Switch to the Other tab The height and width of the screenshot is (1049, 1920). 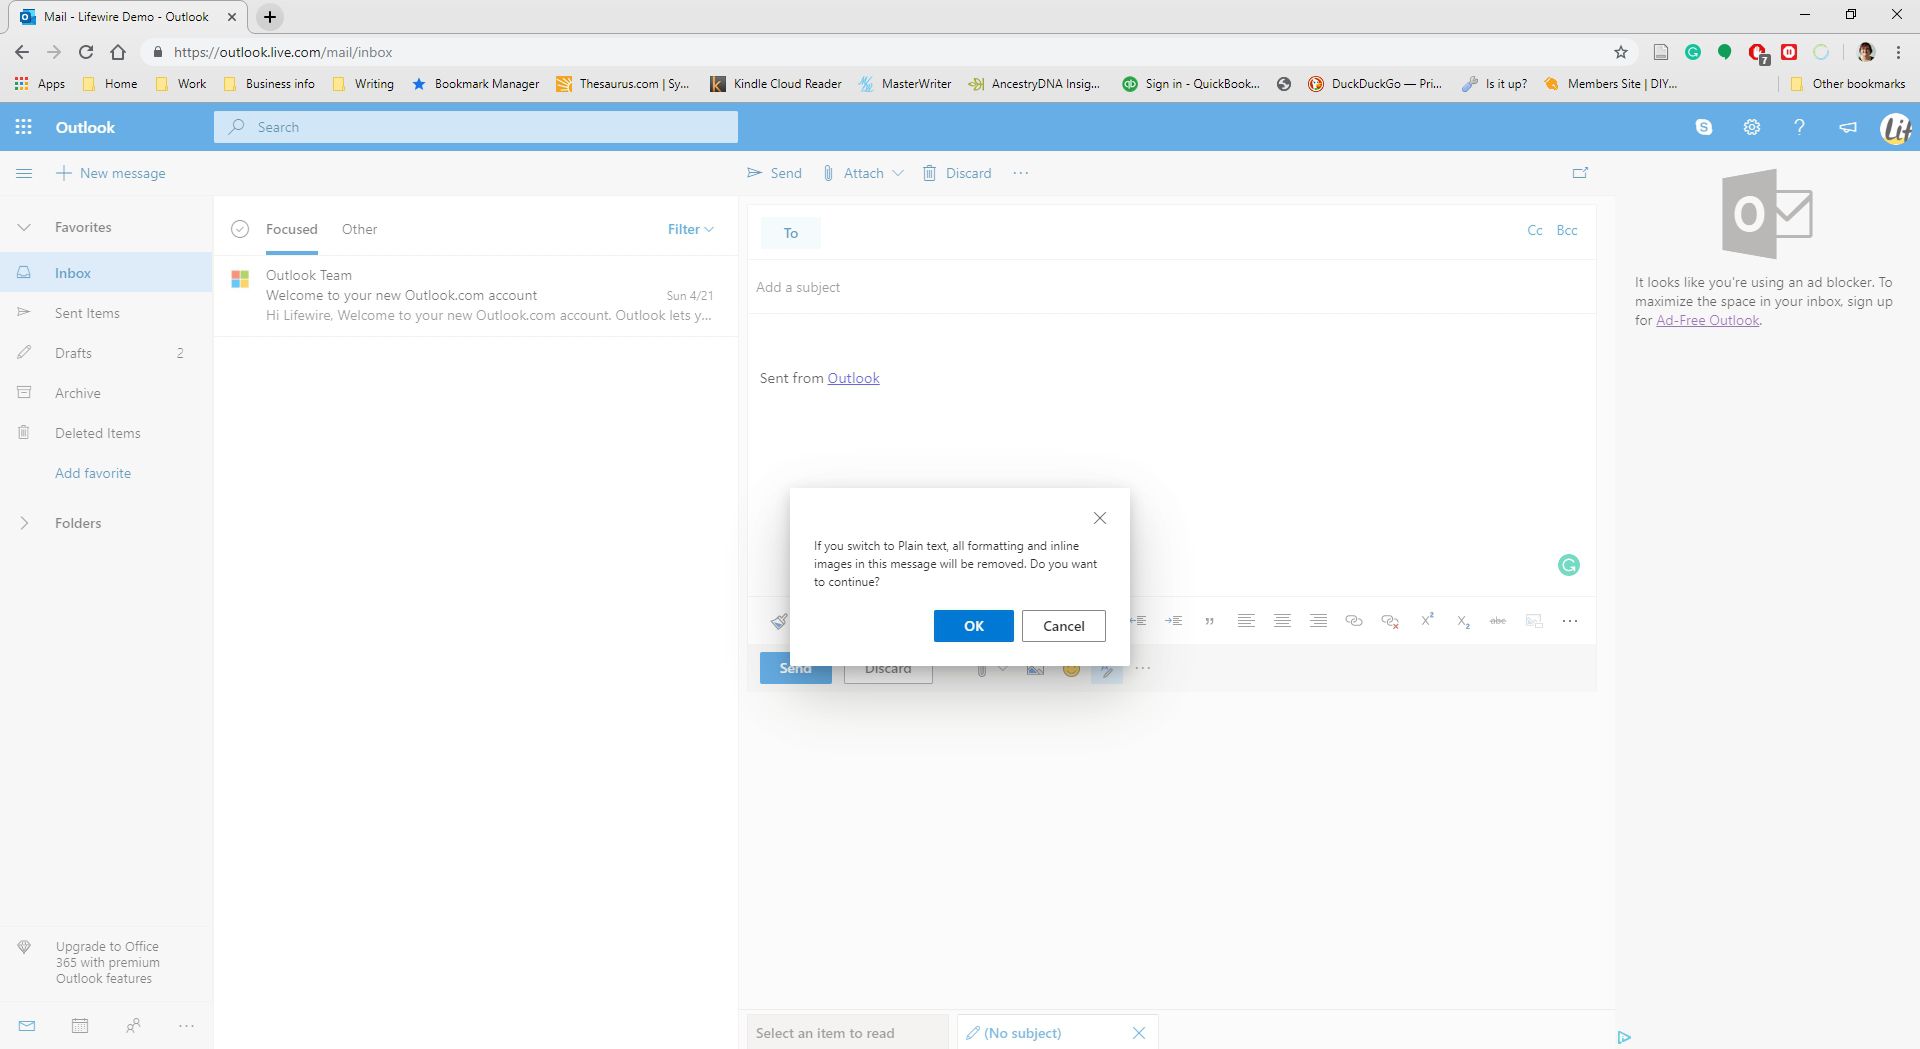point(359,229)
